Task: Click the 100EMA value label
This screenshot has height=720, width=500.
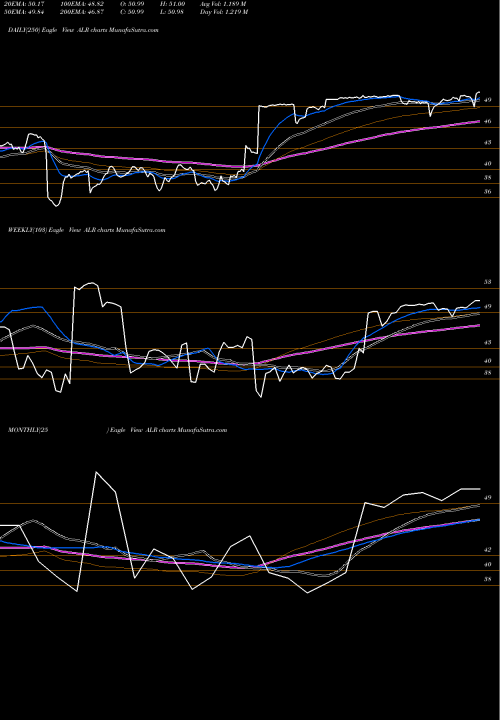Action: tap(84, 4)
